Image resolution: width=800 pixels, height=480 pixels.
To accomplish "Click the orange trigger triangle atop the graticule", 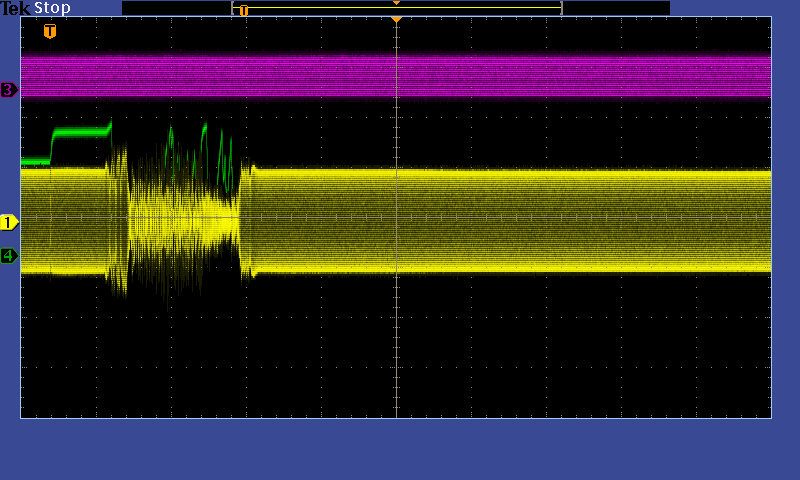I will [x=396, y=20].
